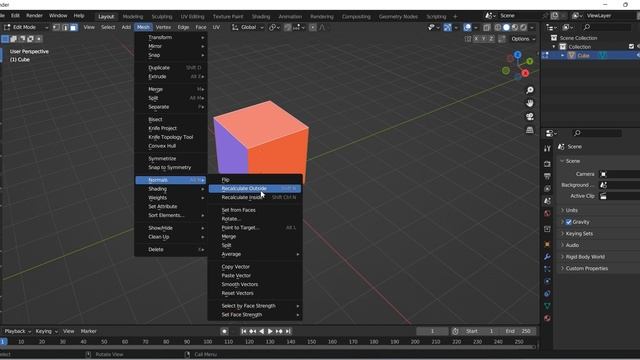Click Set from Faces entry
The height and width of the screenshot is (360, 640).
(x=255, y=210)
